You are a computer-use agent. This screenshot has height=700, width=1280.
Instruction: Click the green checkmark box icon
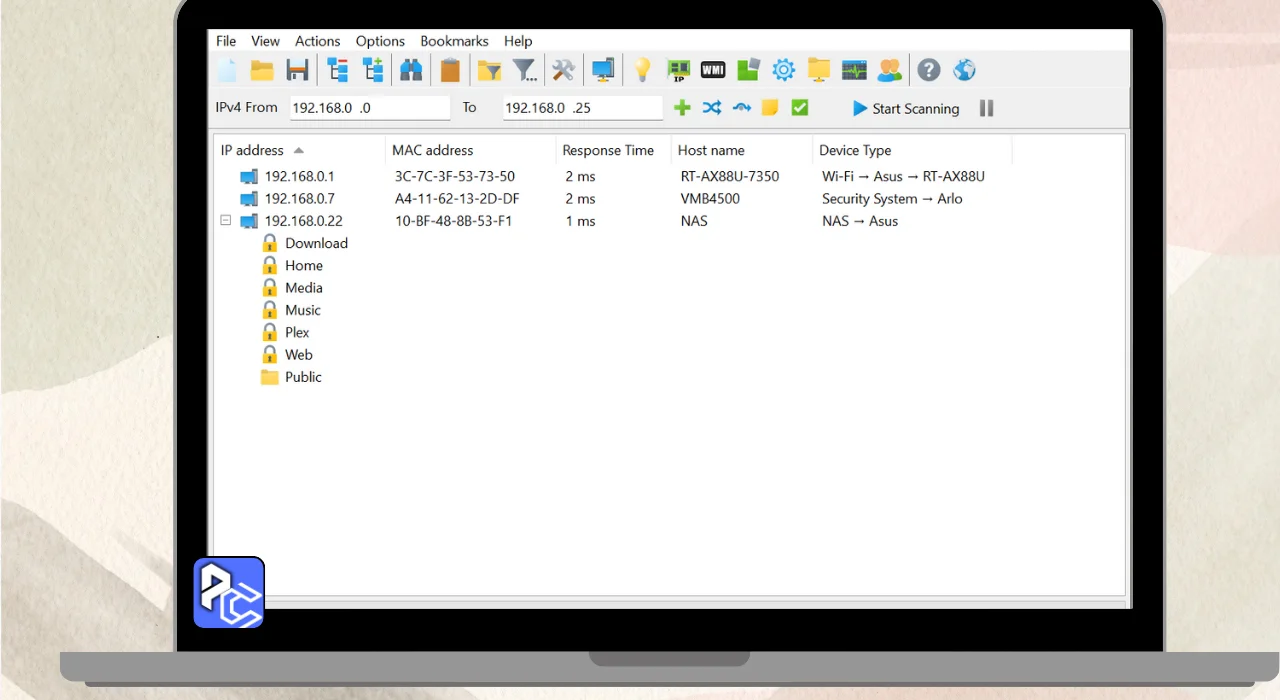point(800,108)
